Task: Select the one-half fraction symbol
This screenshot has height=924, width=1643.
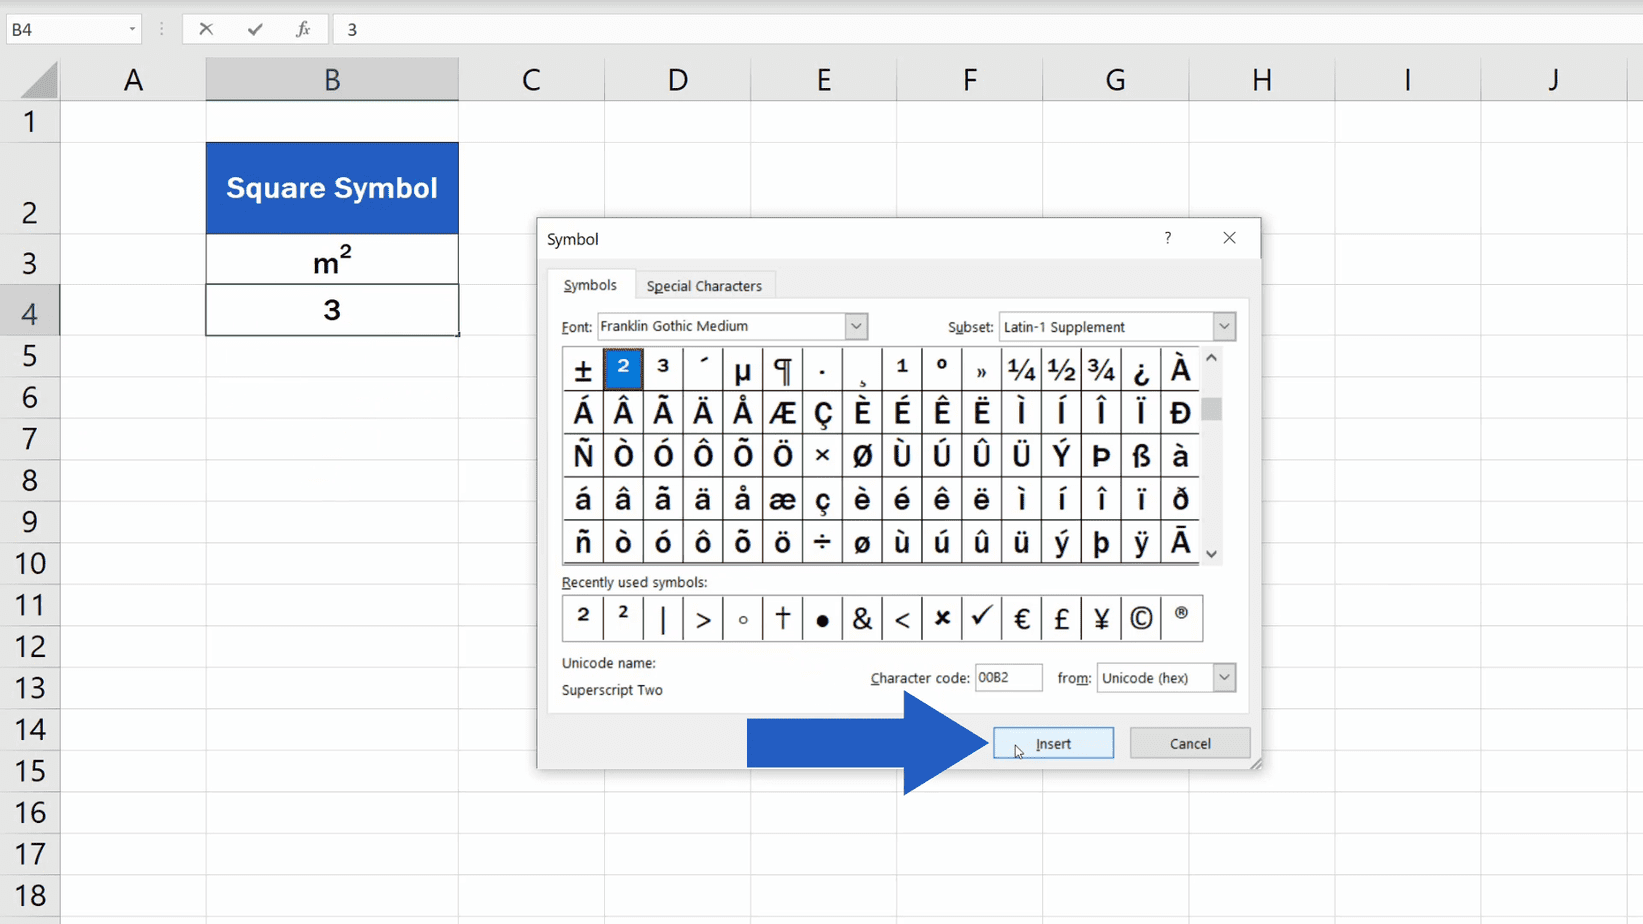Action: click(x=1061, y=369)
